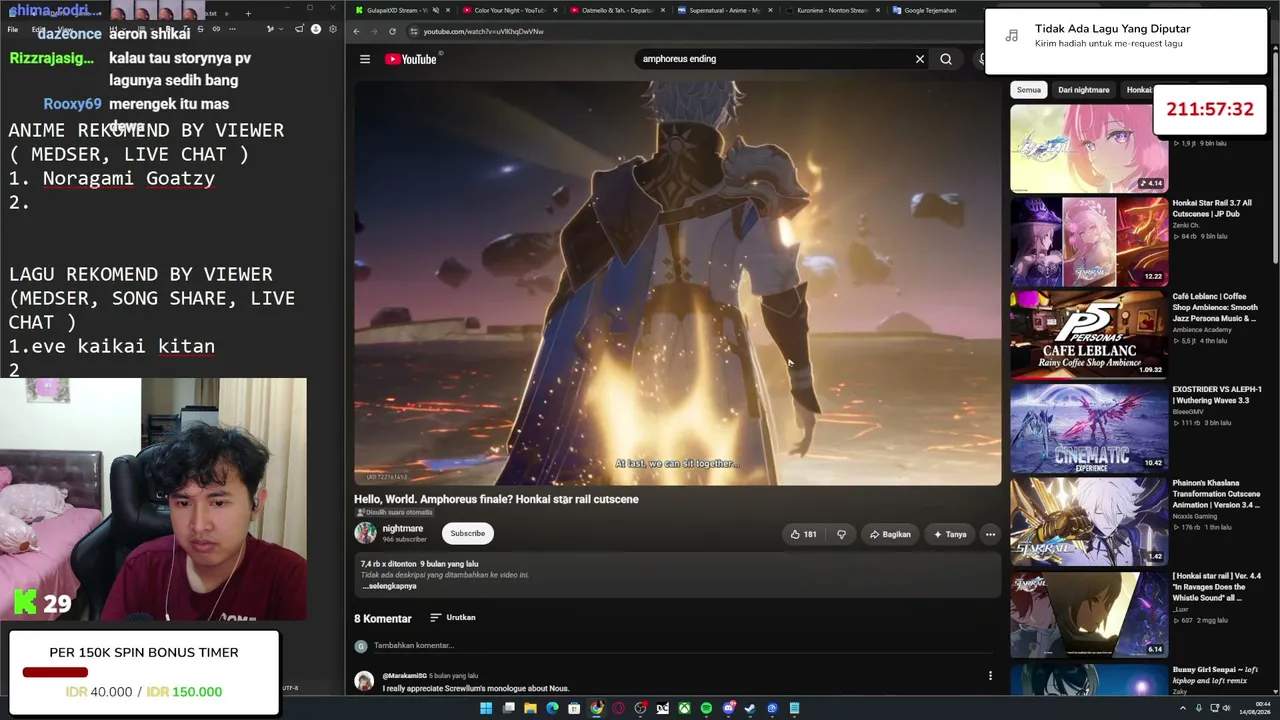This screenshot has height=720, width=1280.
Task: Open the video's more actions menu
Action: coord(990,534)
